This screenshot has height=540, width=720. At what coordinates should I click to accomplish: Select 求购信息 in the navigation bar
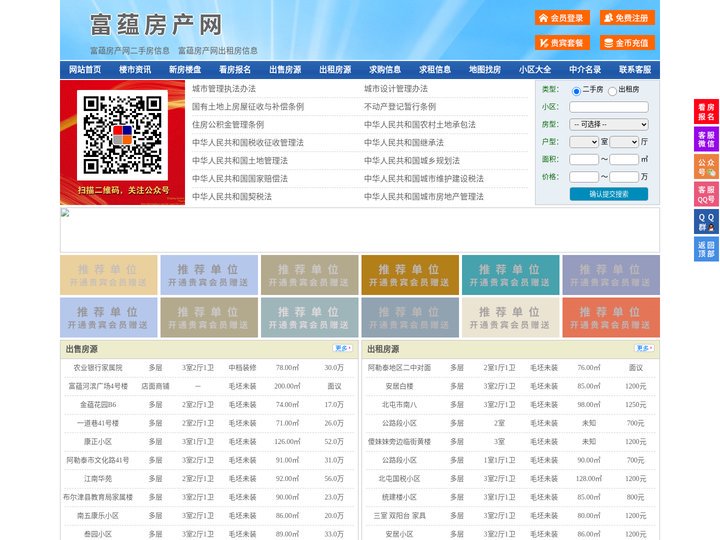tap(385, 70)
